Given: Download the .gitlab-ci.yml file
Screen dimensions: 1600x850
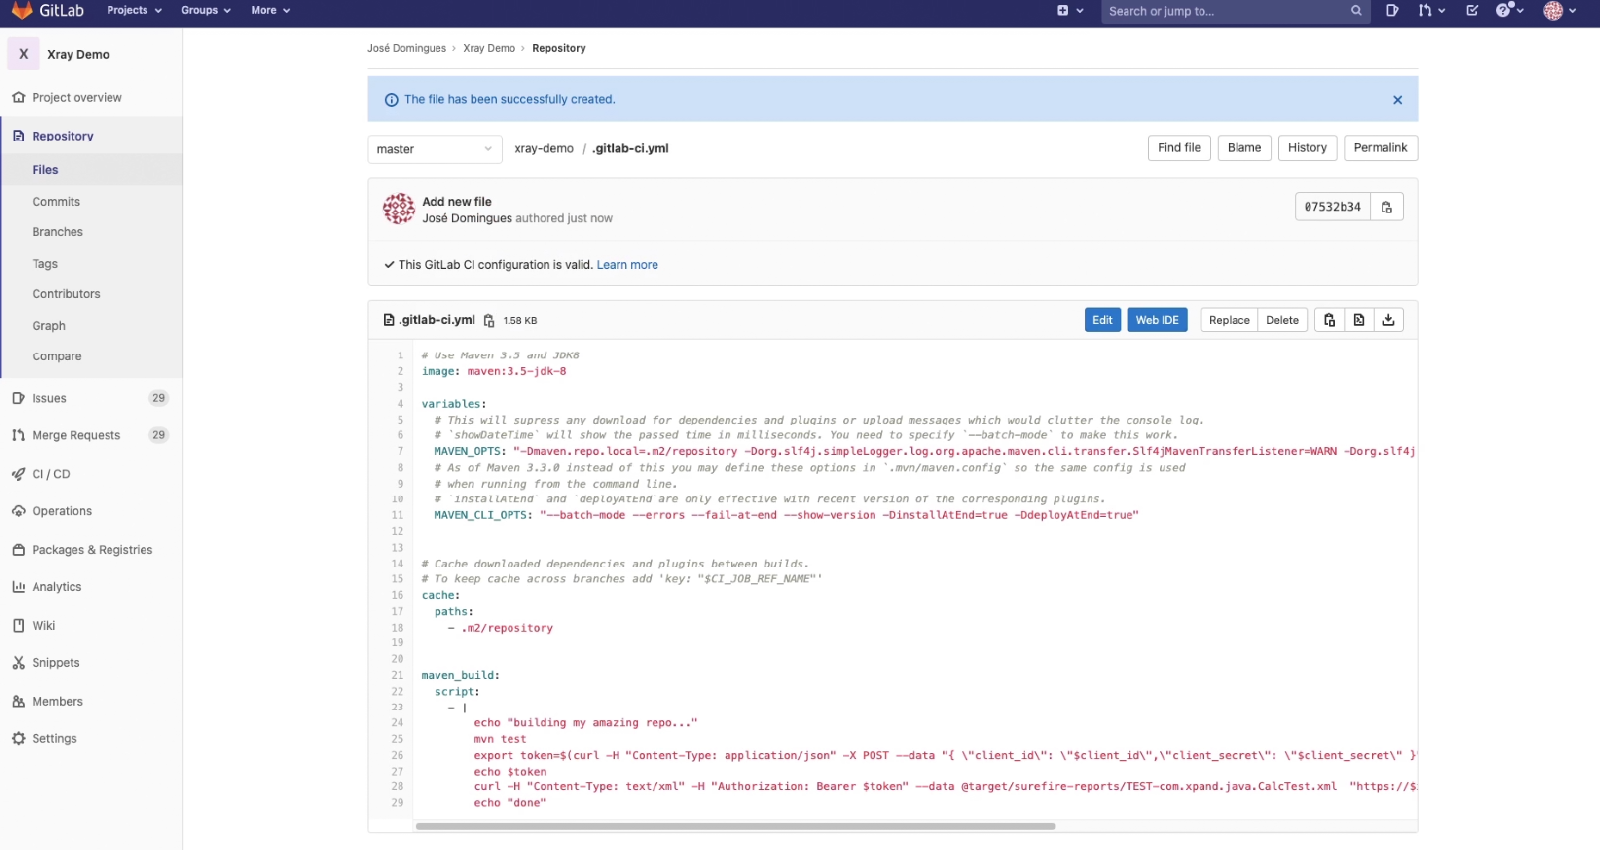Looking at the screenshot, I should (x=1388, y=320).
